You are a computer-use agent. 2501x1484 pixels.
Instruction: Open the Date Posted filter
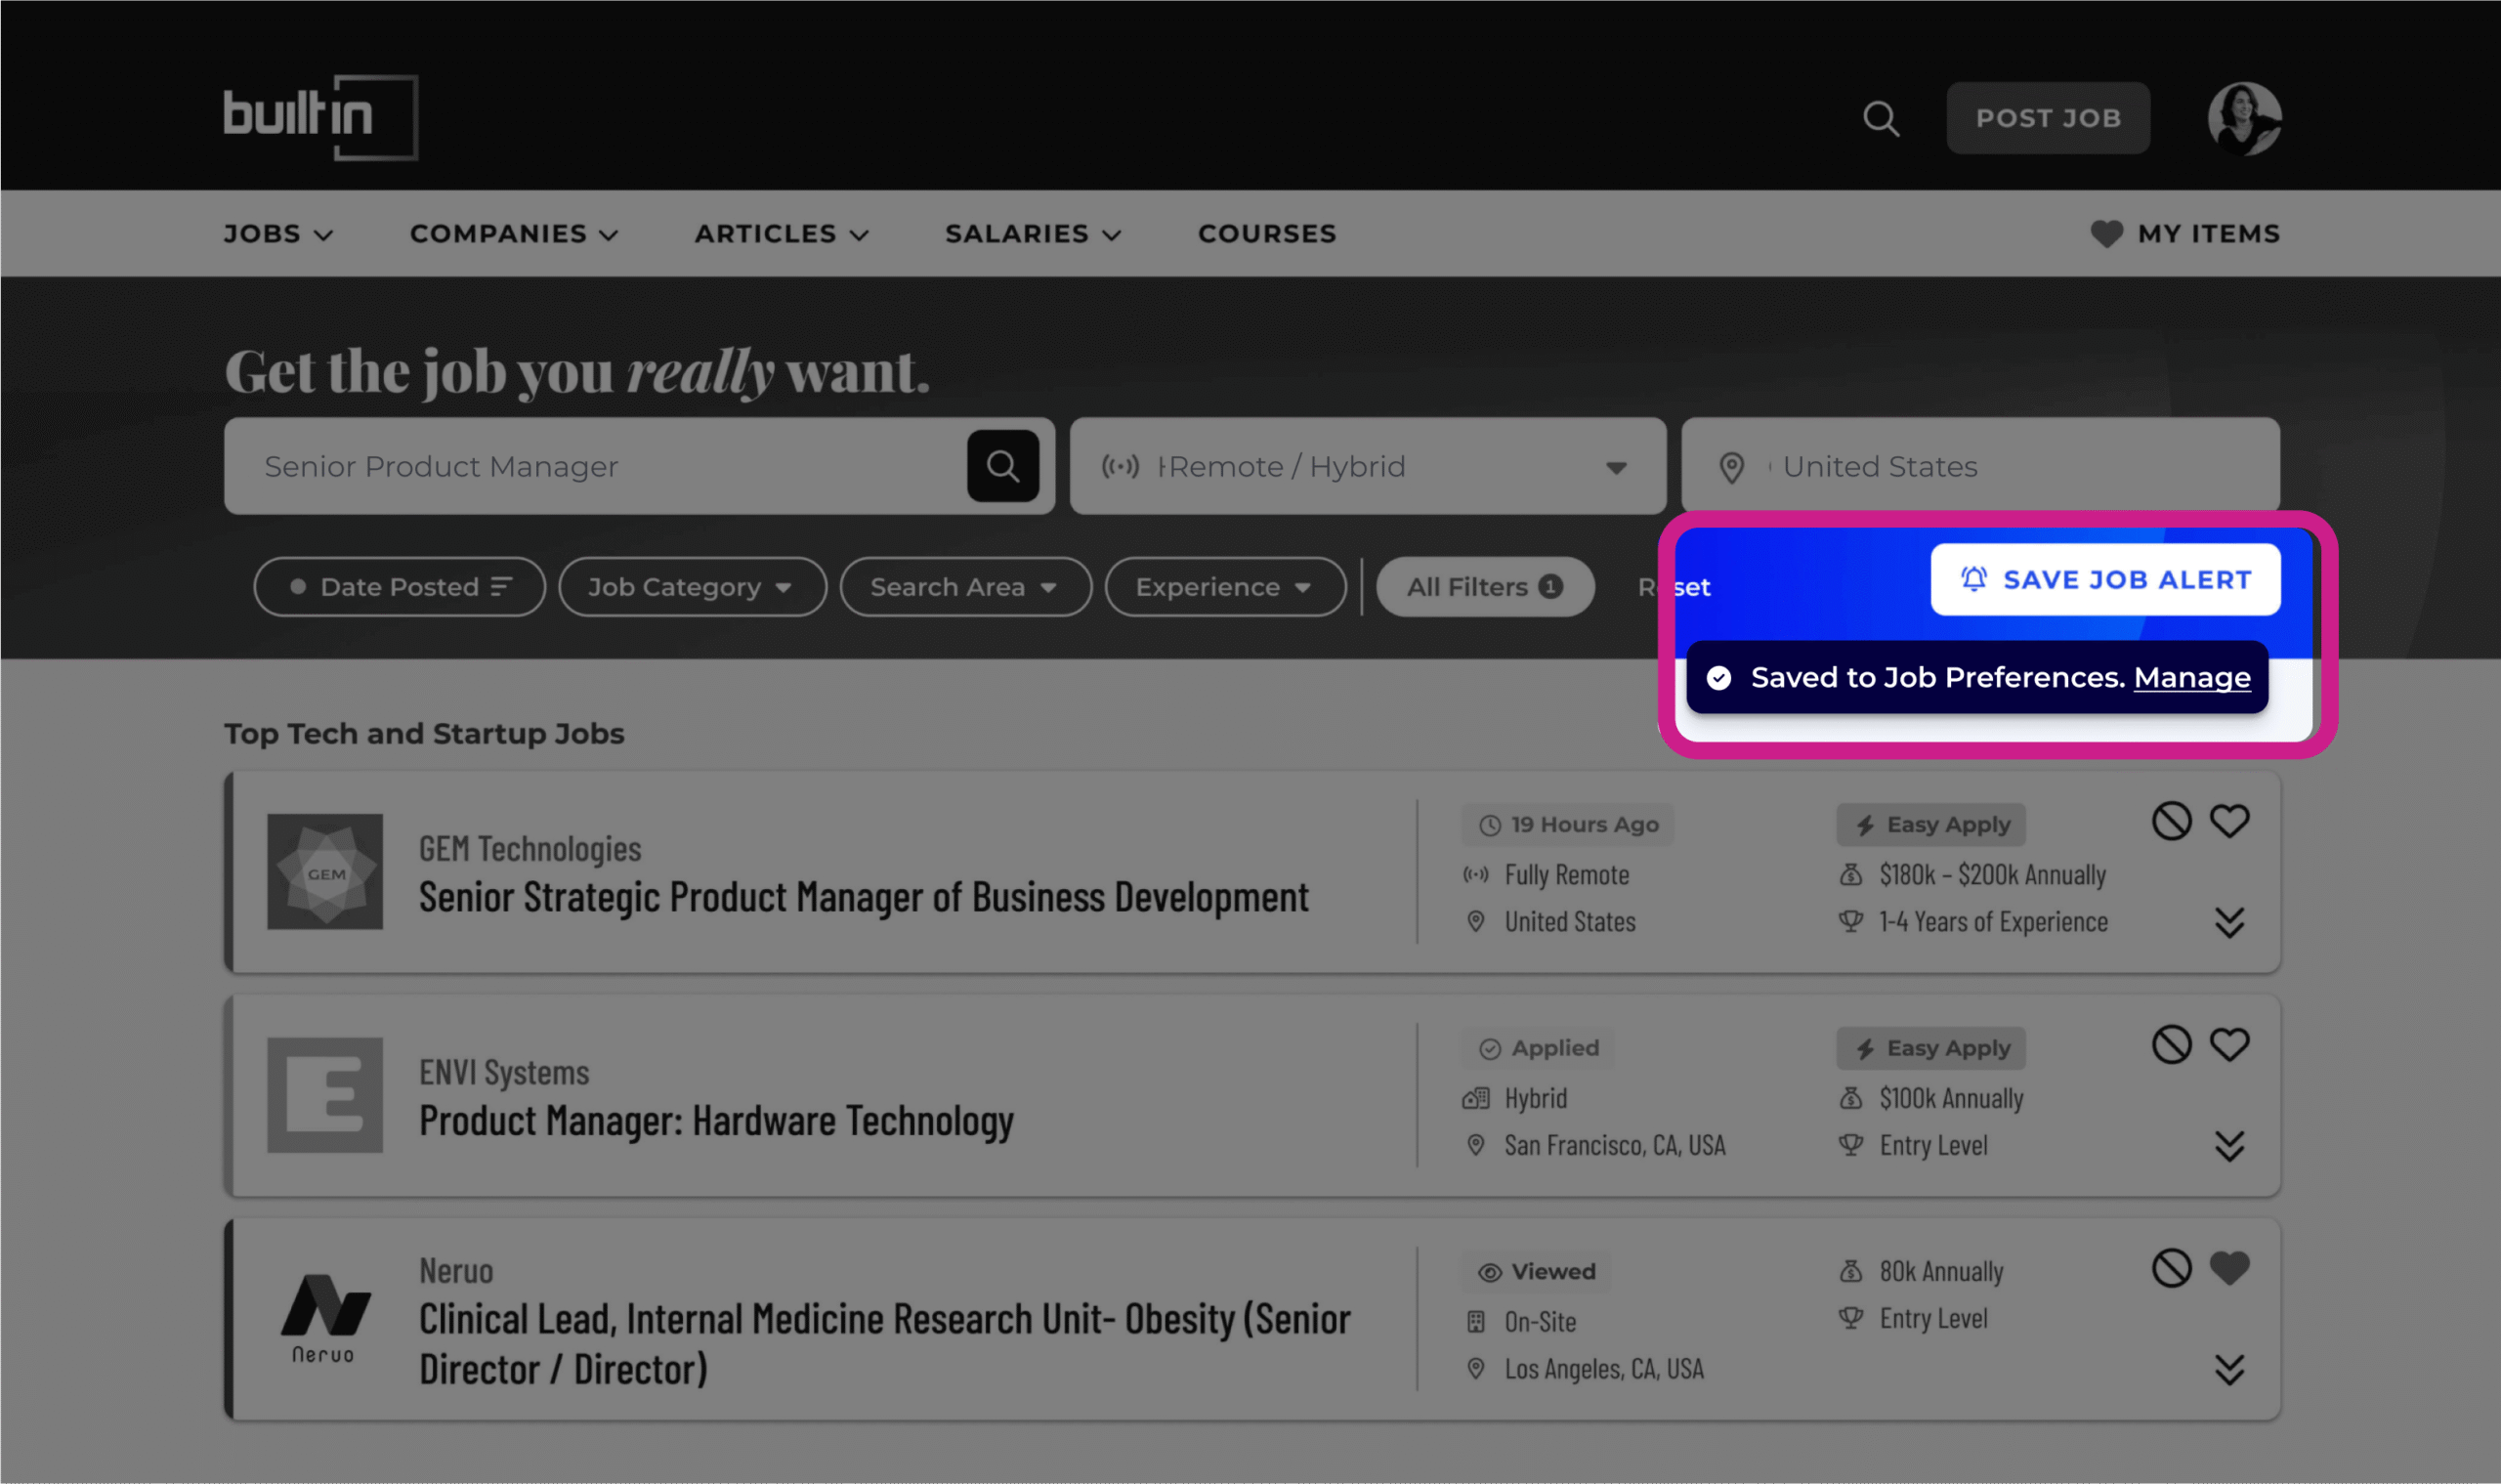coord(400,587)
